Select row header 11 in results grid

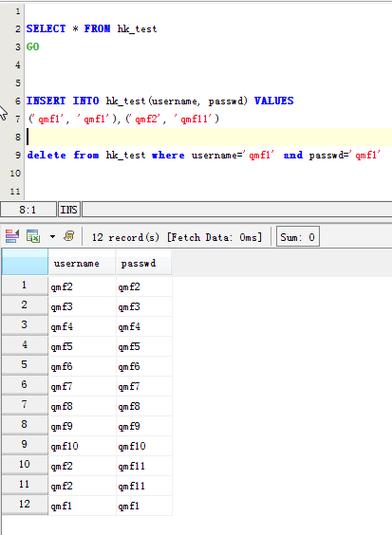pyautogui.click(x=25, y=485)
